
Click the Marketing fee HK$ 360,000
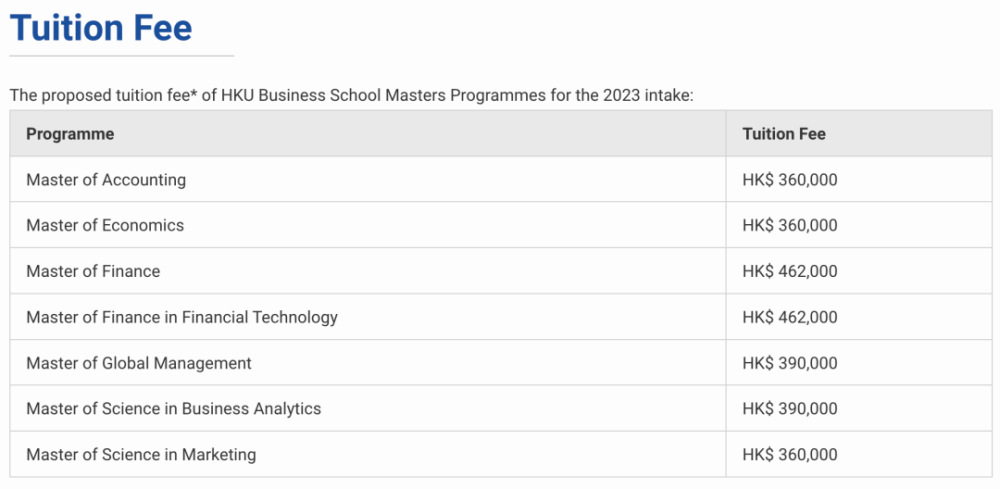click(790, 455)
